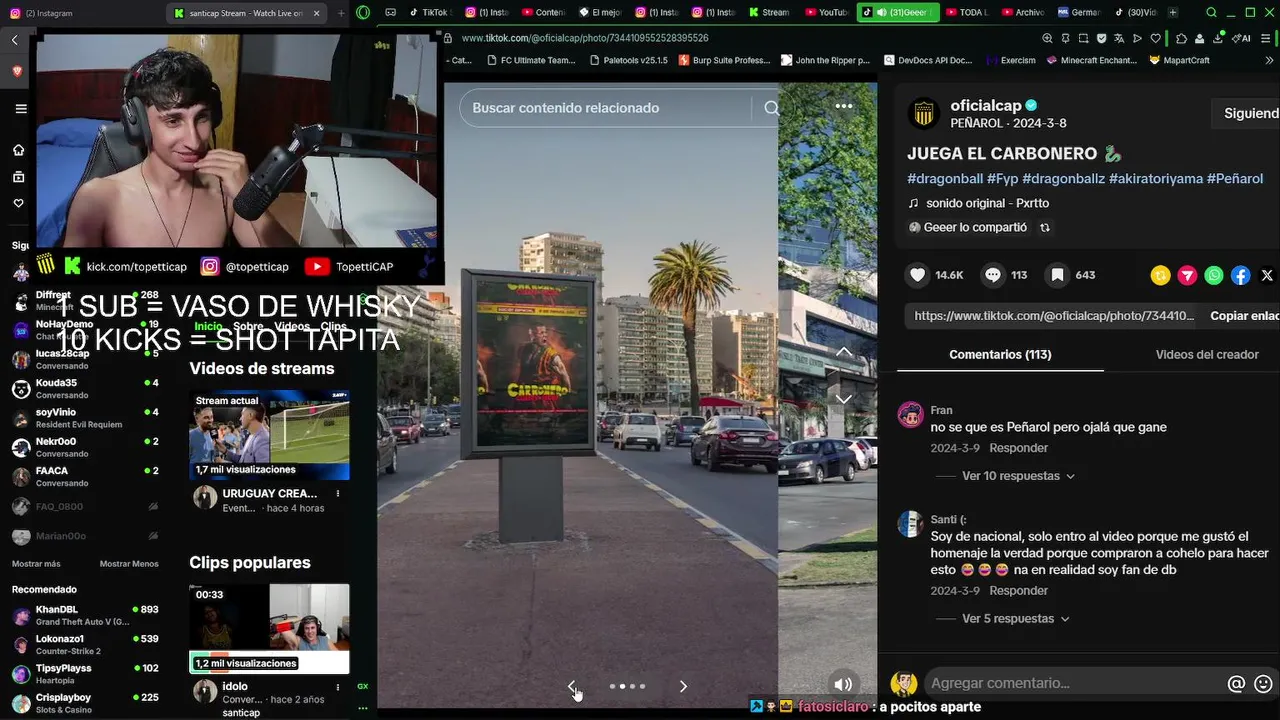Screen dimensions: 1280x720
Task: Share the post to X
Action: point(1267,275)
